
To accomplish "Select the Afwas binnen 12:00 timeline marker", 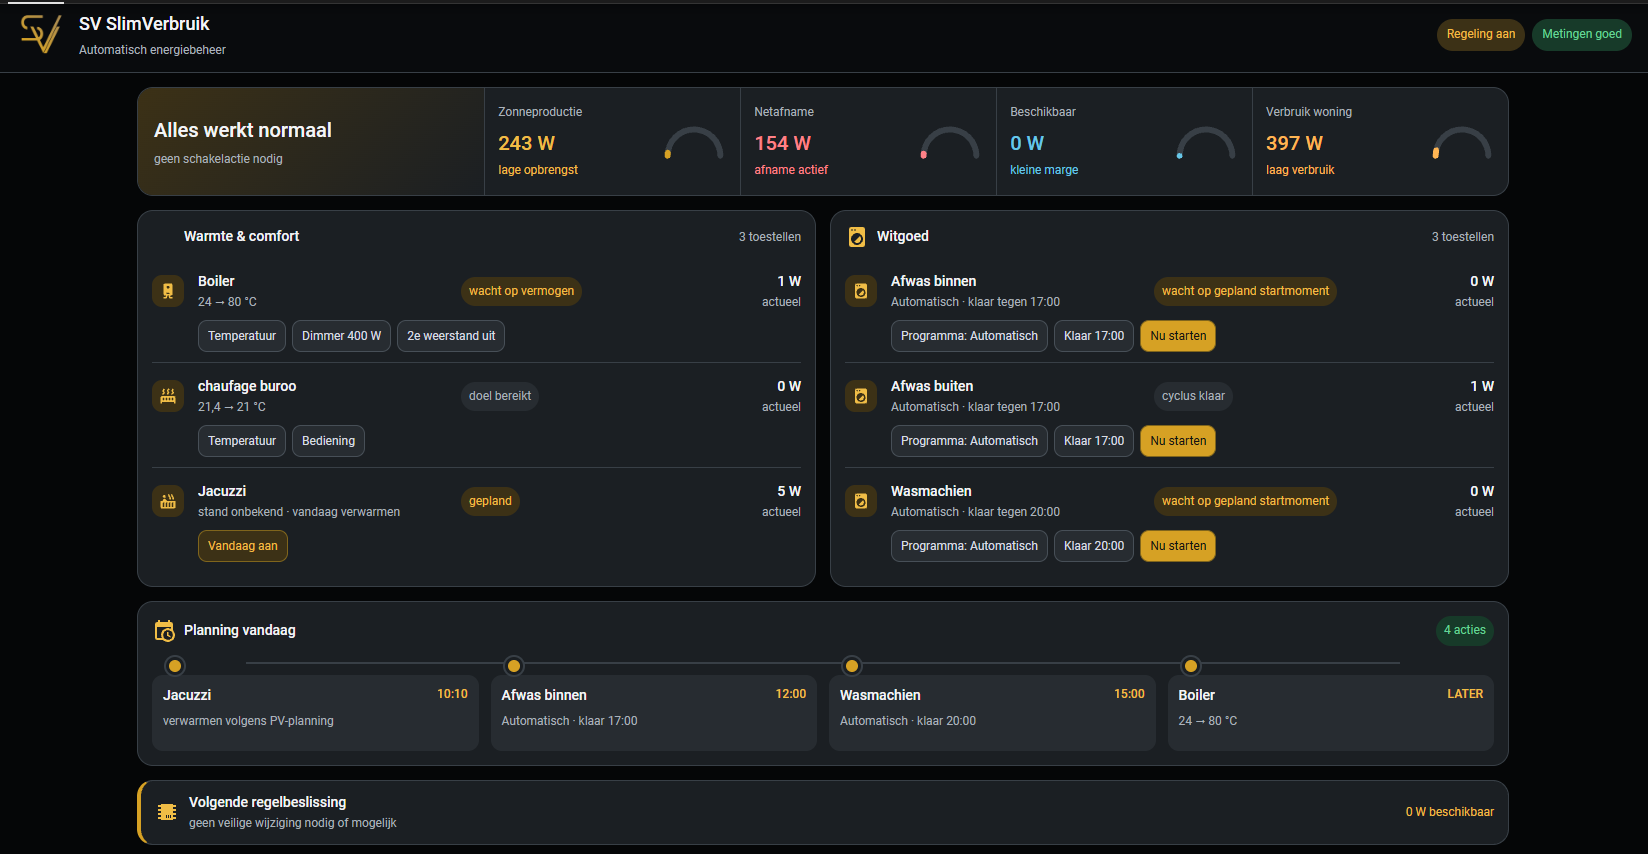I will pyautogui.click(x=514, y=666).
